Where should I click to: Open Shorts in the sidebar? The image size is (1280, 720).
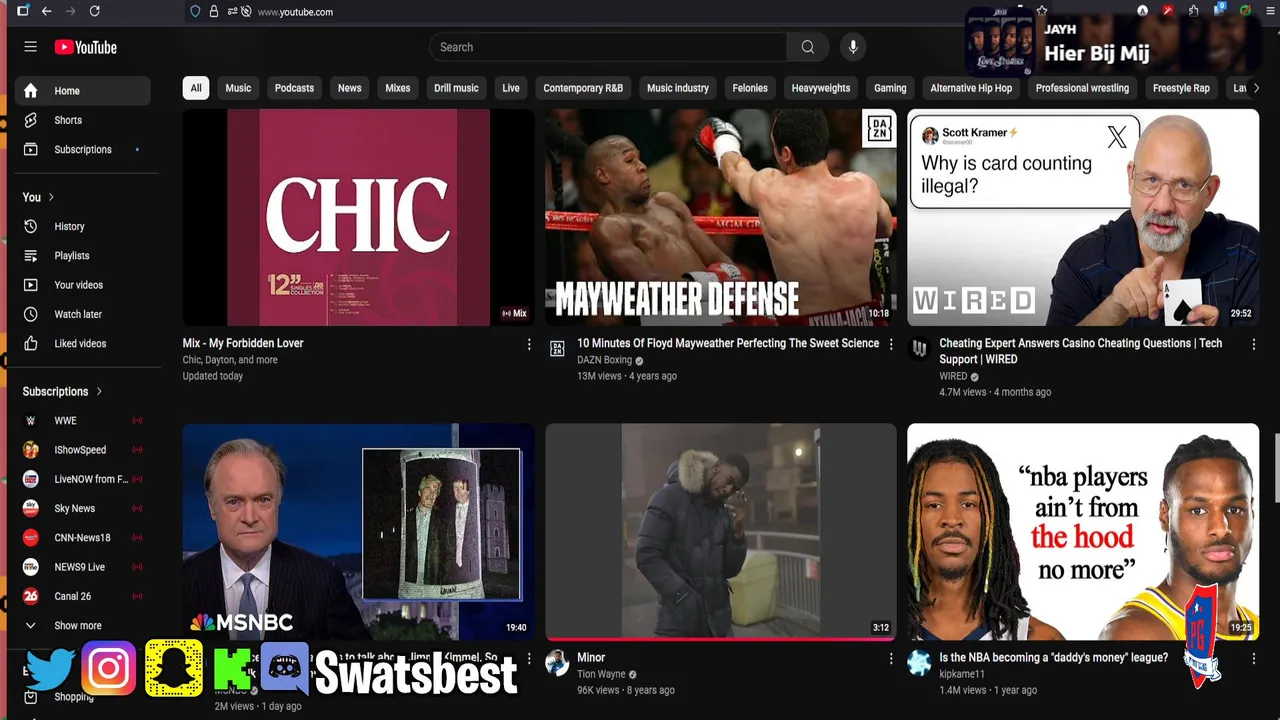click(x=82, y=120)
